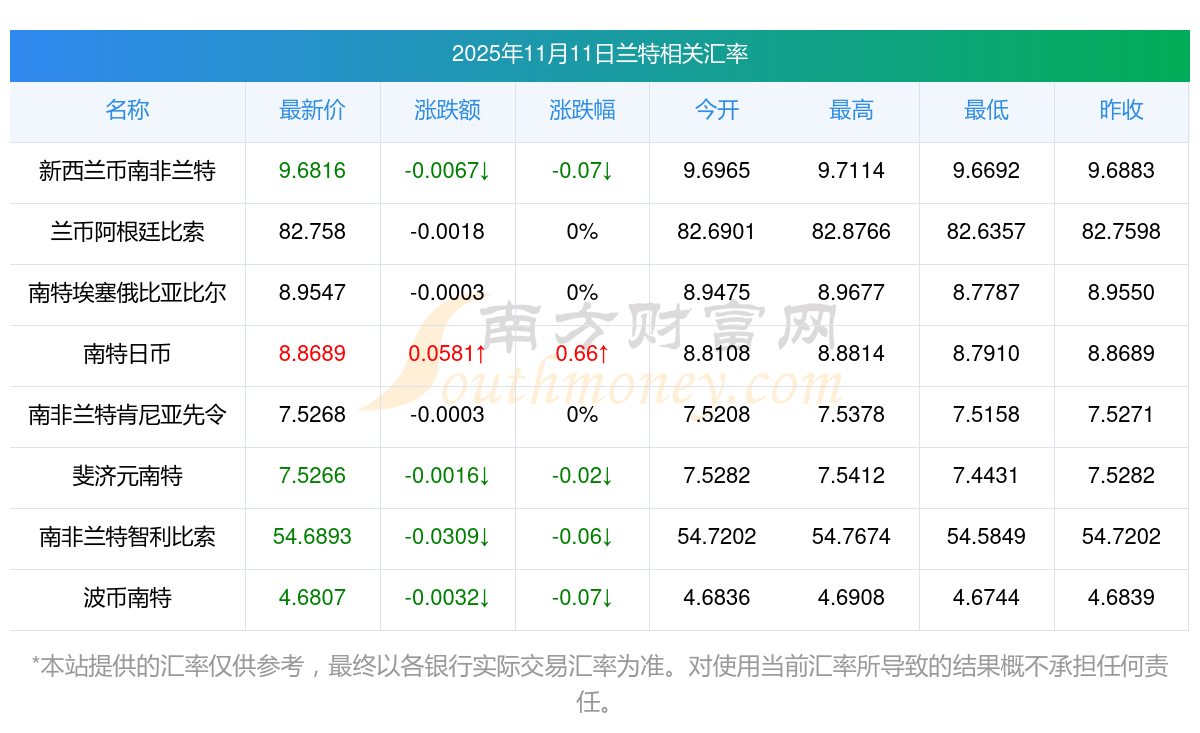The width and height of the screenshot is (1200, 733).
Task: Click the red up-arrow value 0.0581↑
Action: (x=447, y=354)
